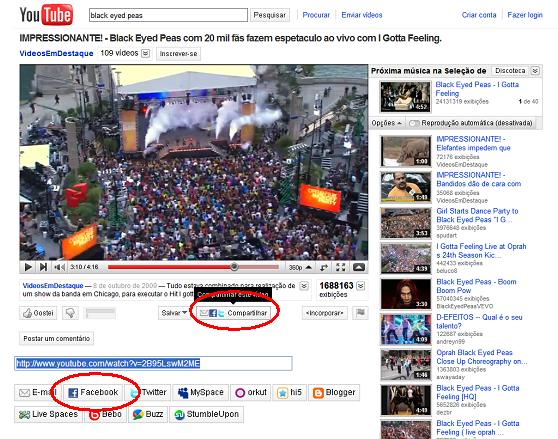Open Oprah Black Eyed Peas Close Up Choreography link
This screenshot has width=558, height=439.
[x=481, y=357]
